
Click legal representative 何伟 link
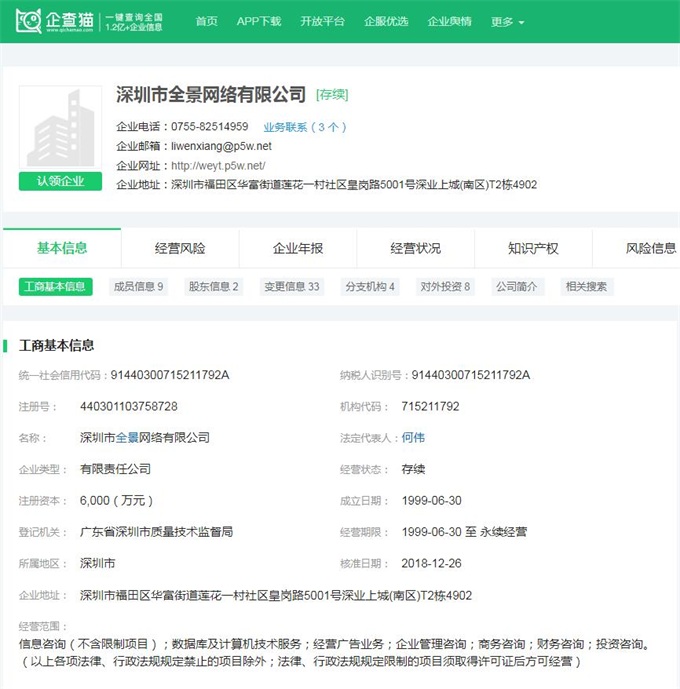point(413,438)
